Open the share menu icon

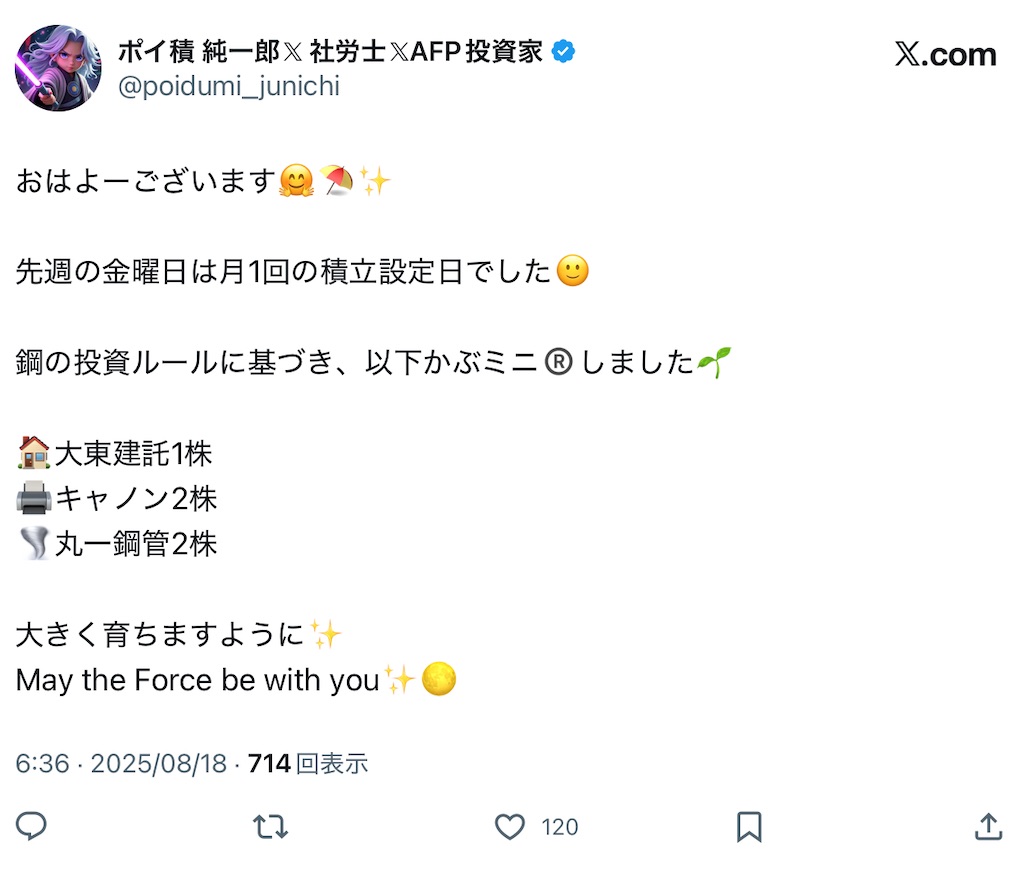pos(988,826)
